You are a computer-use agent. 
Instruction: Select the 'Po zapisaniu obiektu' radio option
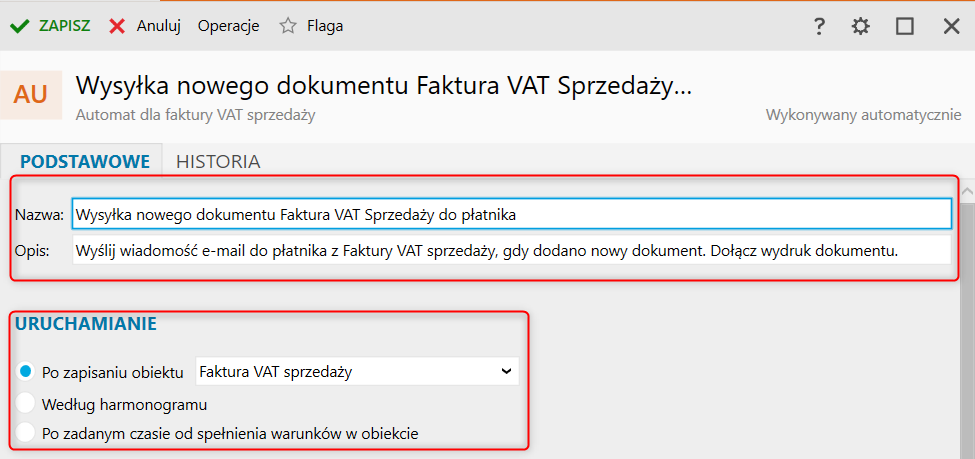click(26, 372)
